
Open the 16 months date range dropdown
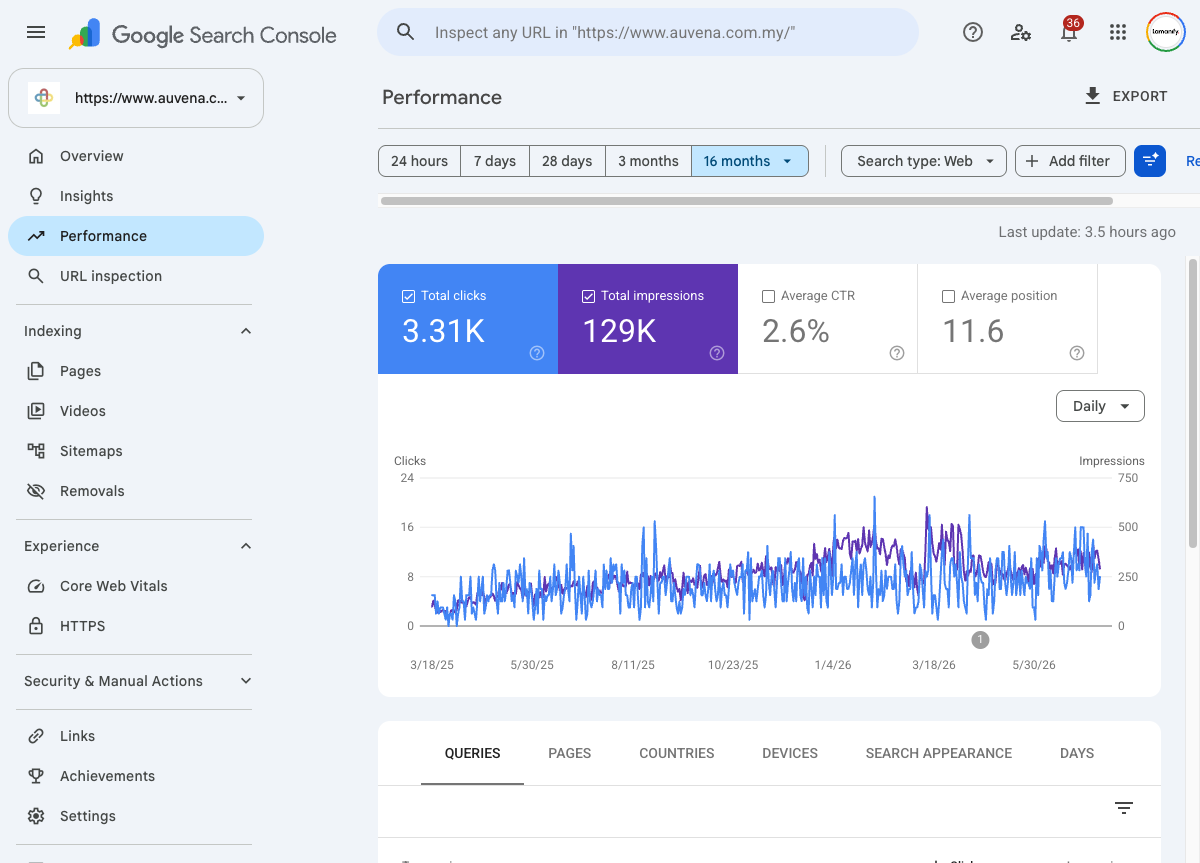click(x=750, y=161)
